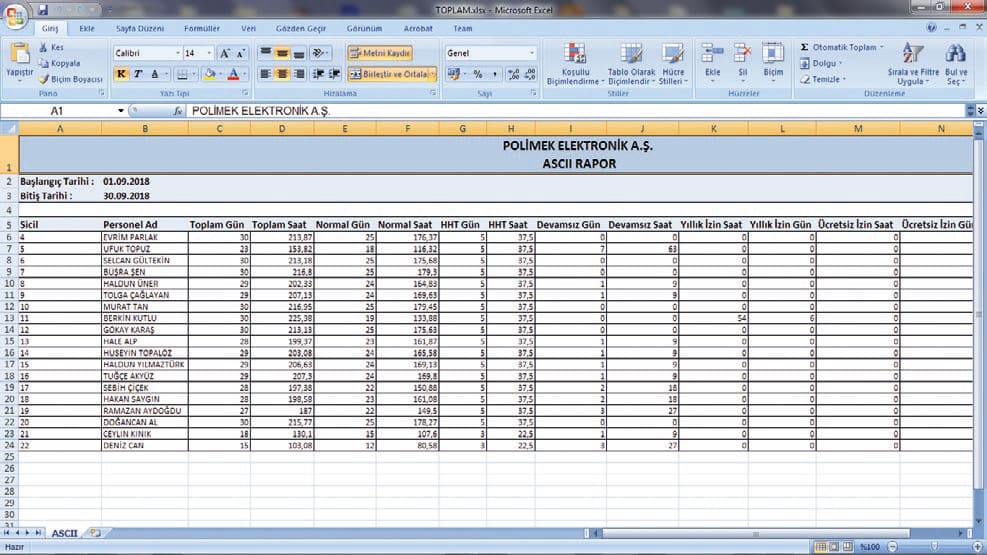This screenshot has width=987, height=555.
Task: Open Tablo Olarak Biçimlendir menu
Action: [x=631, y=65]
